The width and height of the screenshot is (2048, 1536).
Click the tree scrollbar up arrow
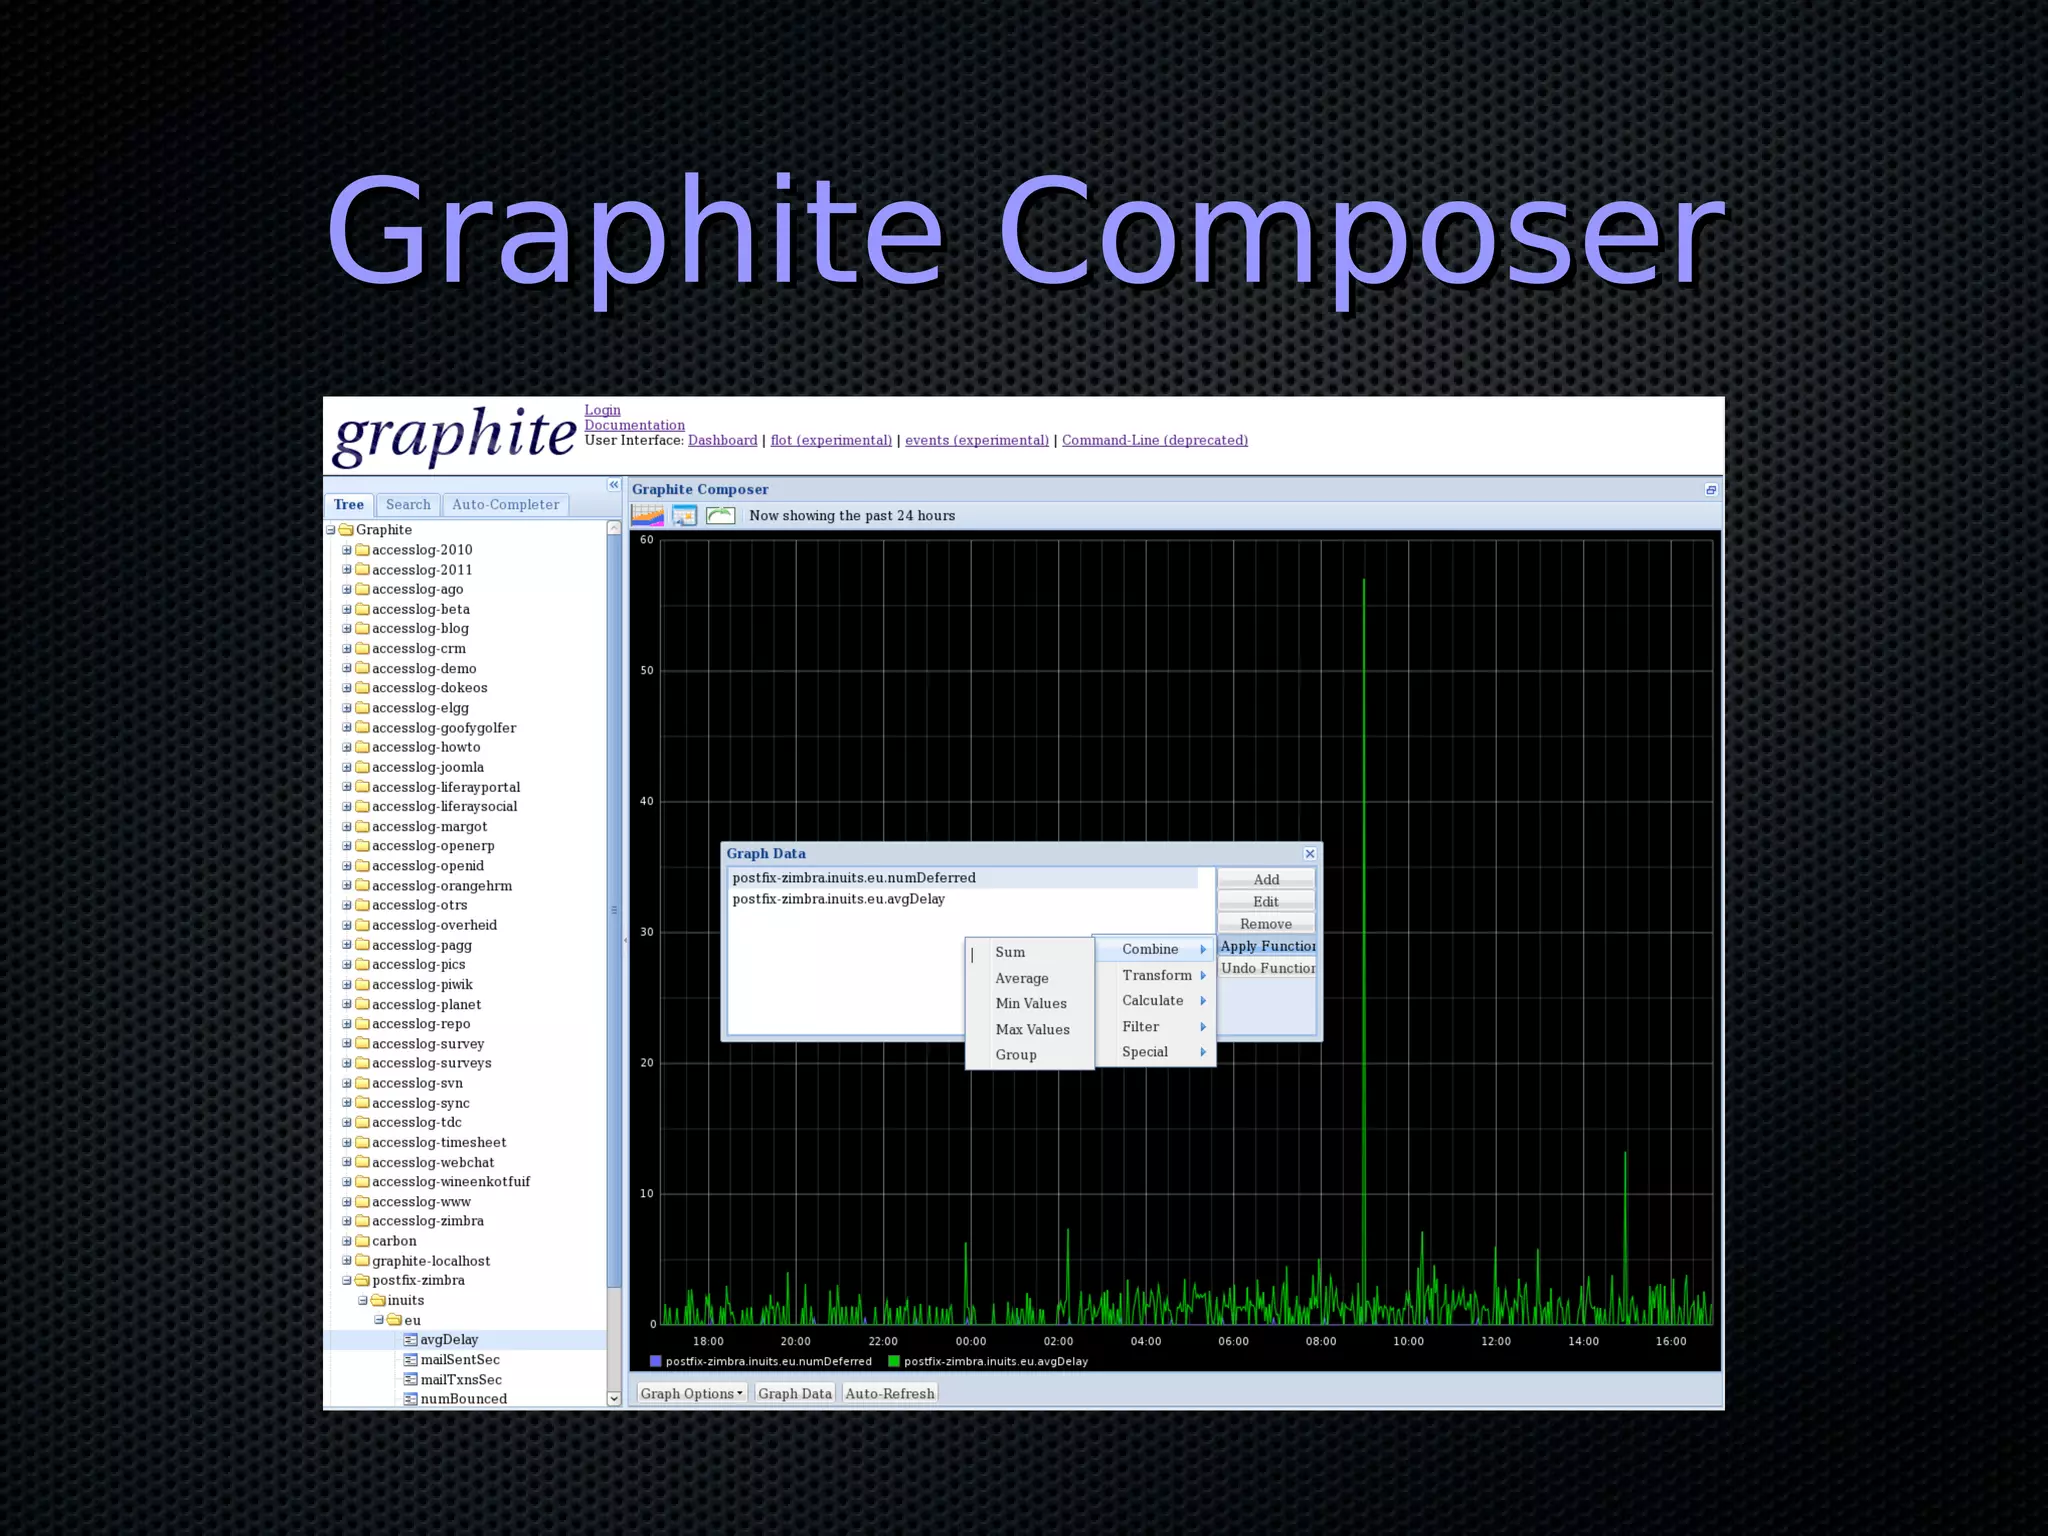tap(614, 528)
